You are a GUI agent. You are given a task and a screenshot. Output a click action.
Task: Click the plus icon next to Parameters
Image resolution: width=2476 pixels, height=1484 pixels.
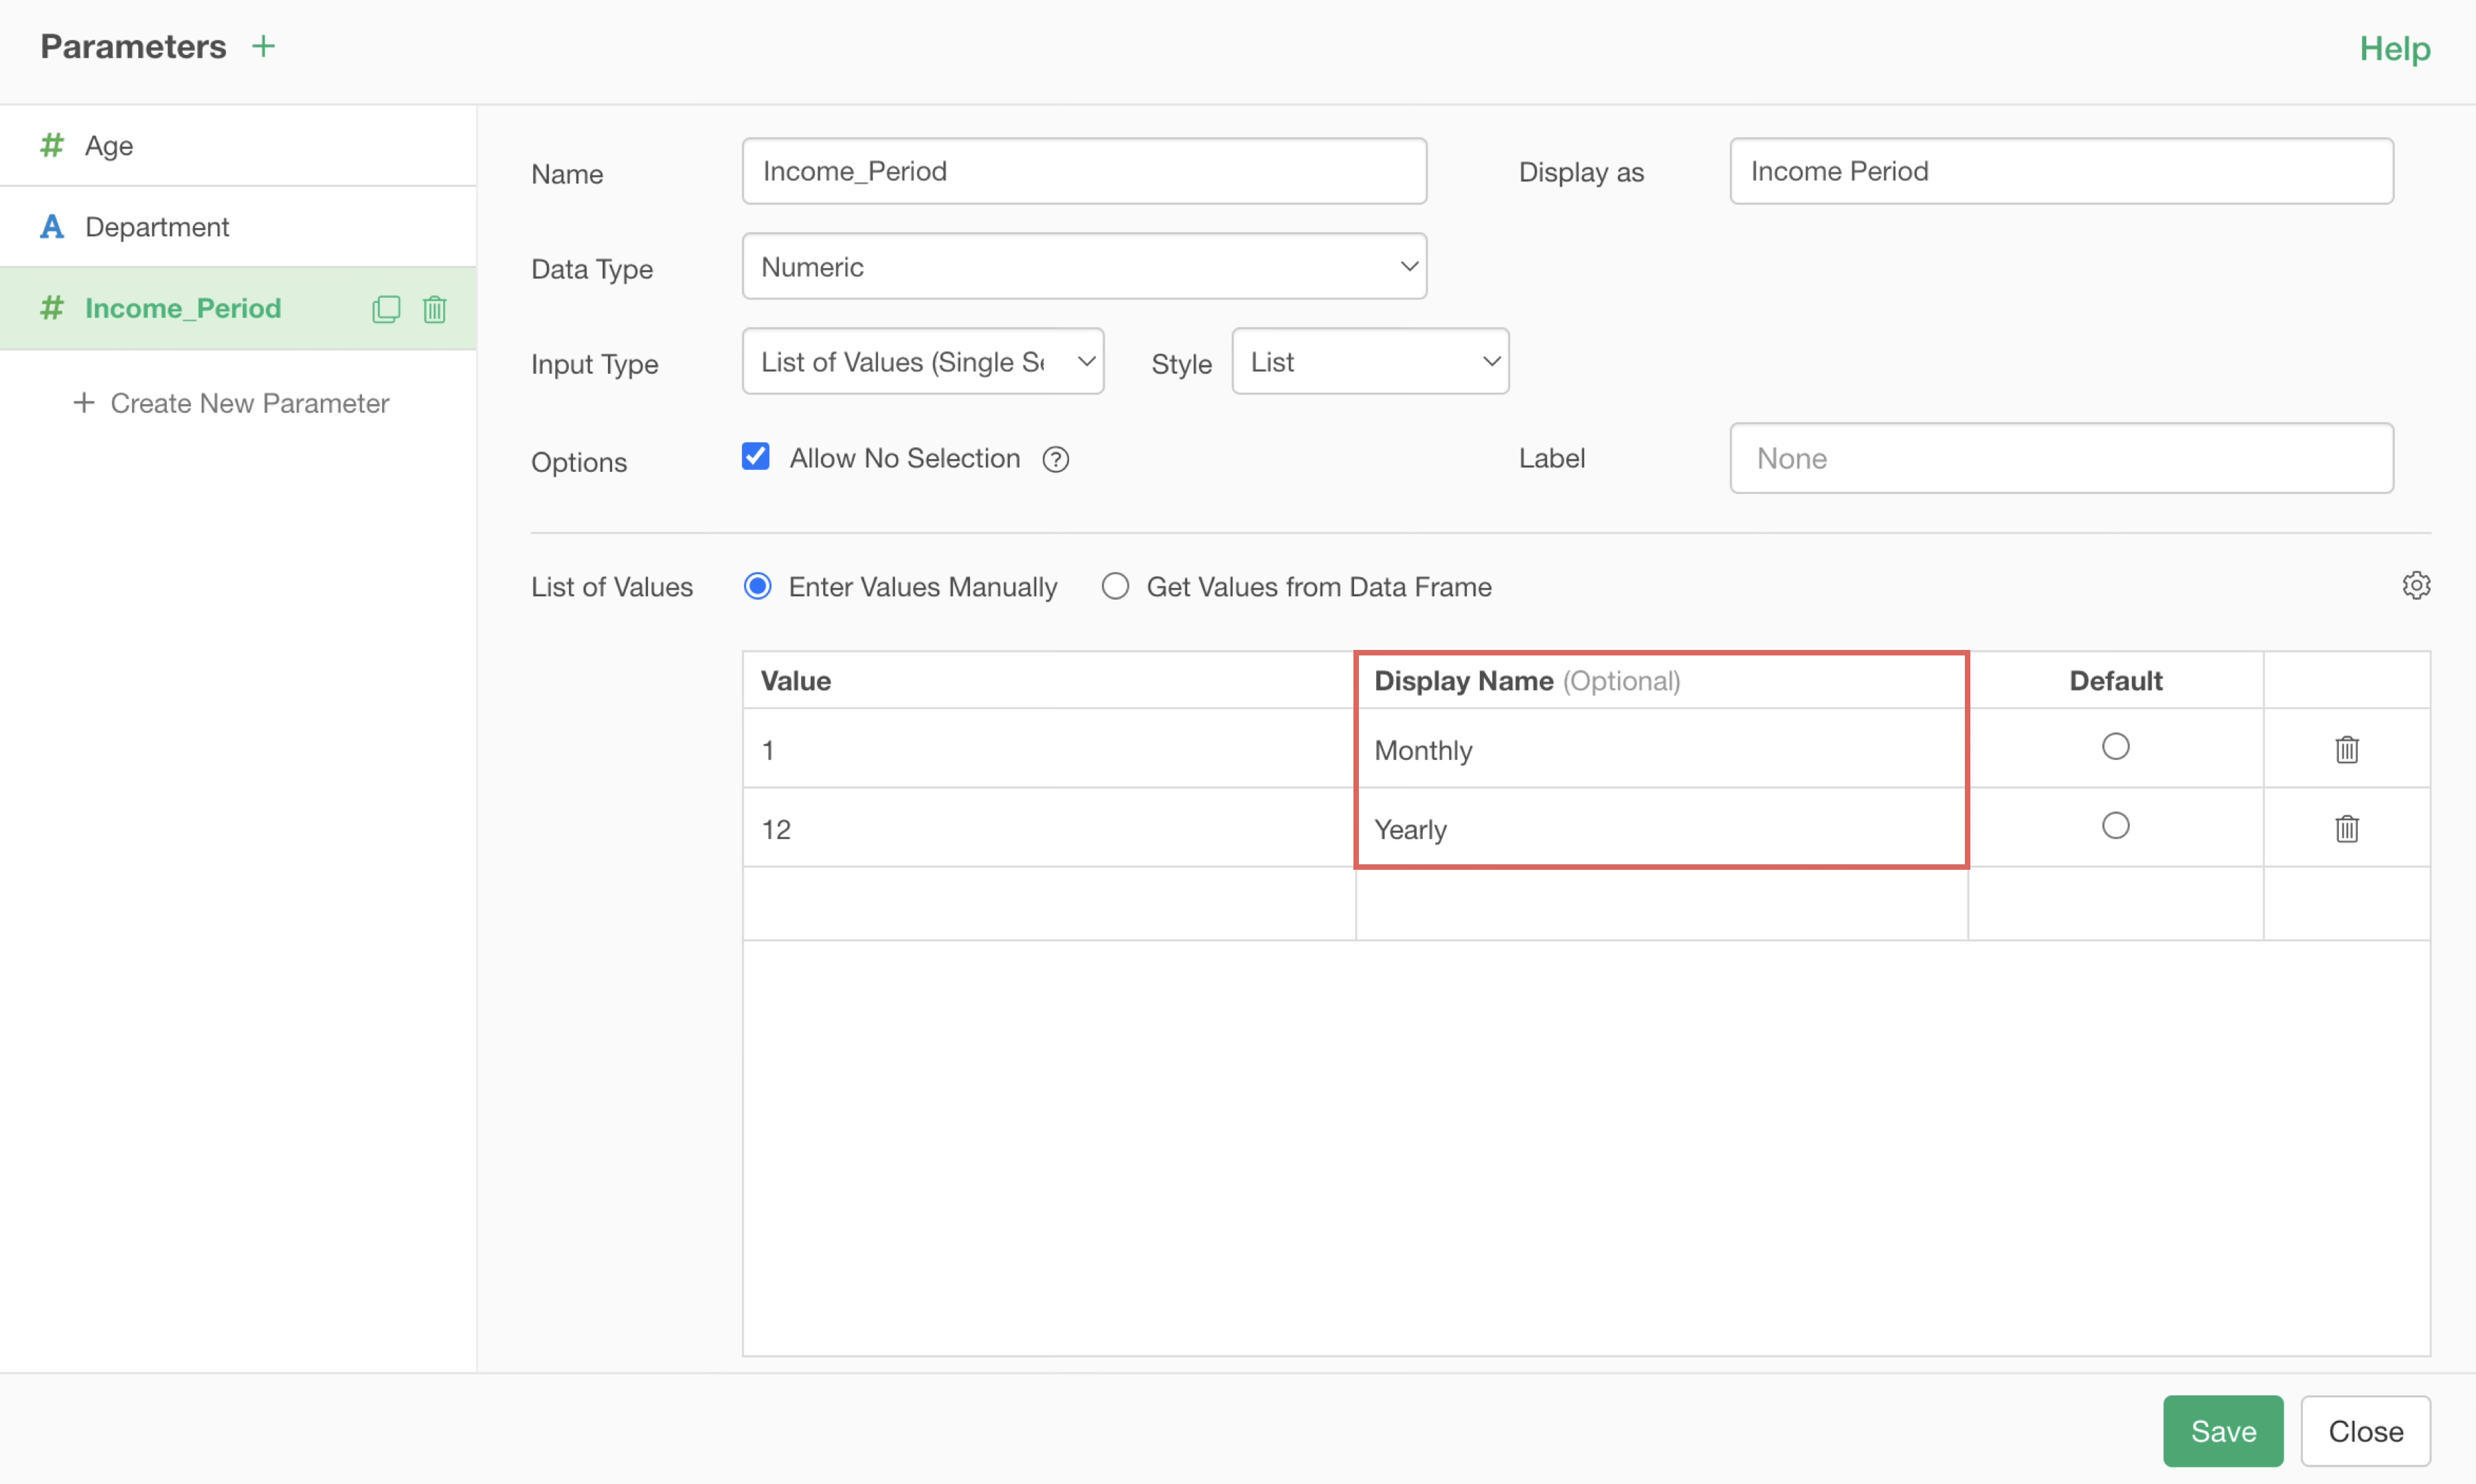(x=263, y=46)
